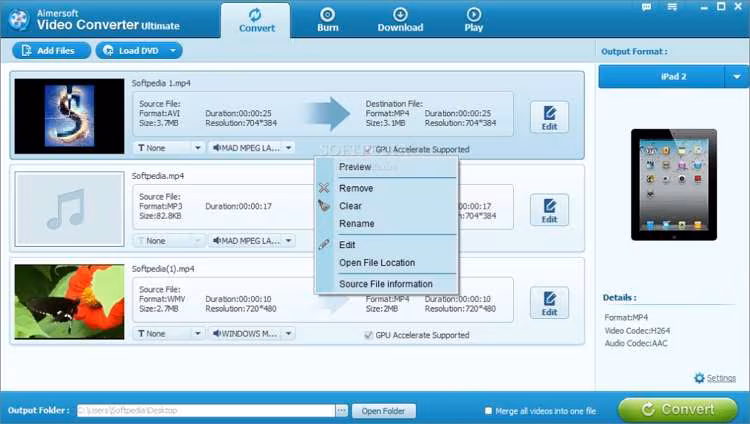Image resolution: width=750 pixels, height=424 pixels.
Task: Click the Audio Codec:AAC detail text
Action: (x=636, y=343)
